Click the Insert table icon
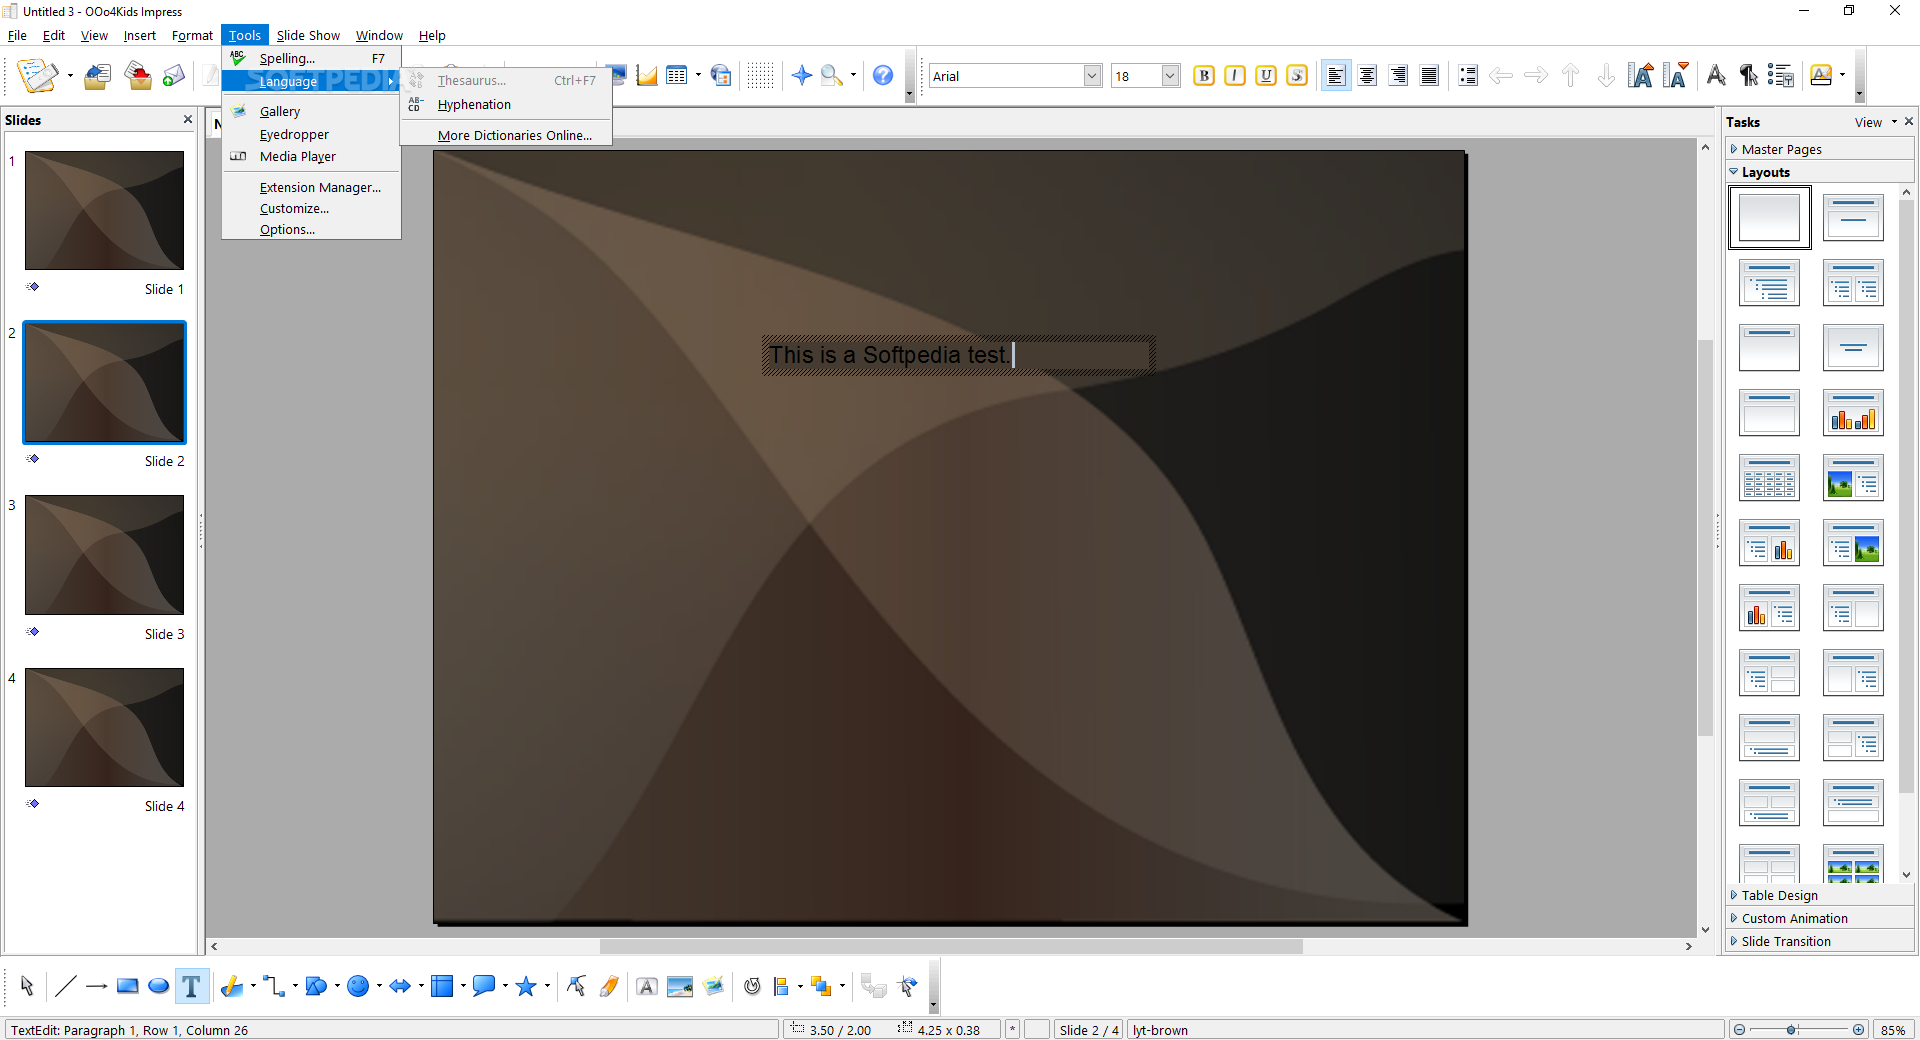The width and height of the screenshot is (1920, 1040). 677,76
